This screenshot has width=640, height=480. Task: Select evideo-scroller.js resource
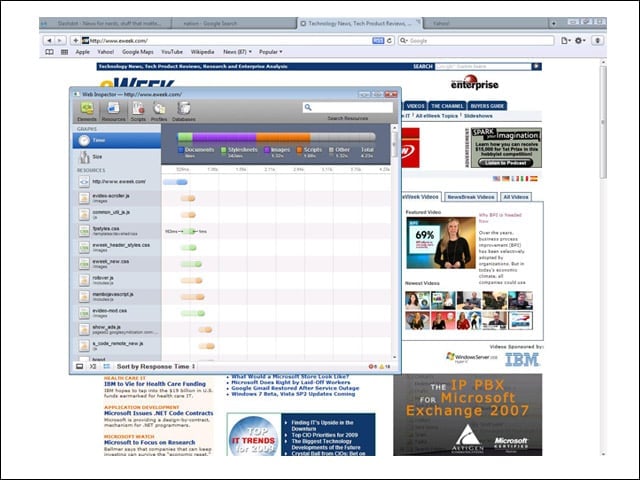117,198
